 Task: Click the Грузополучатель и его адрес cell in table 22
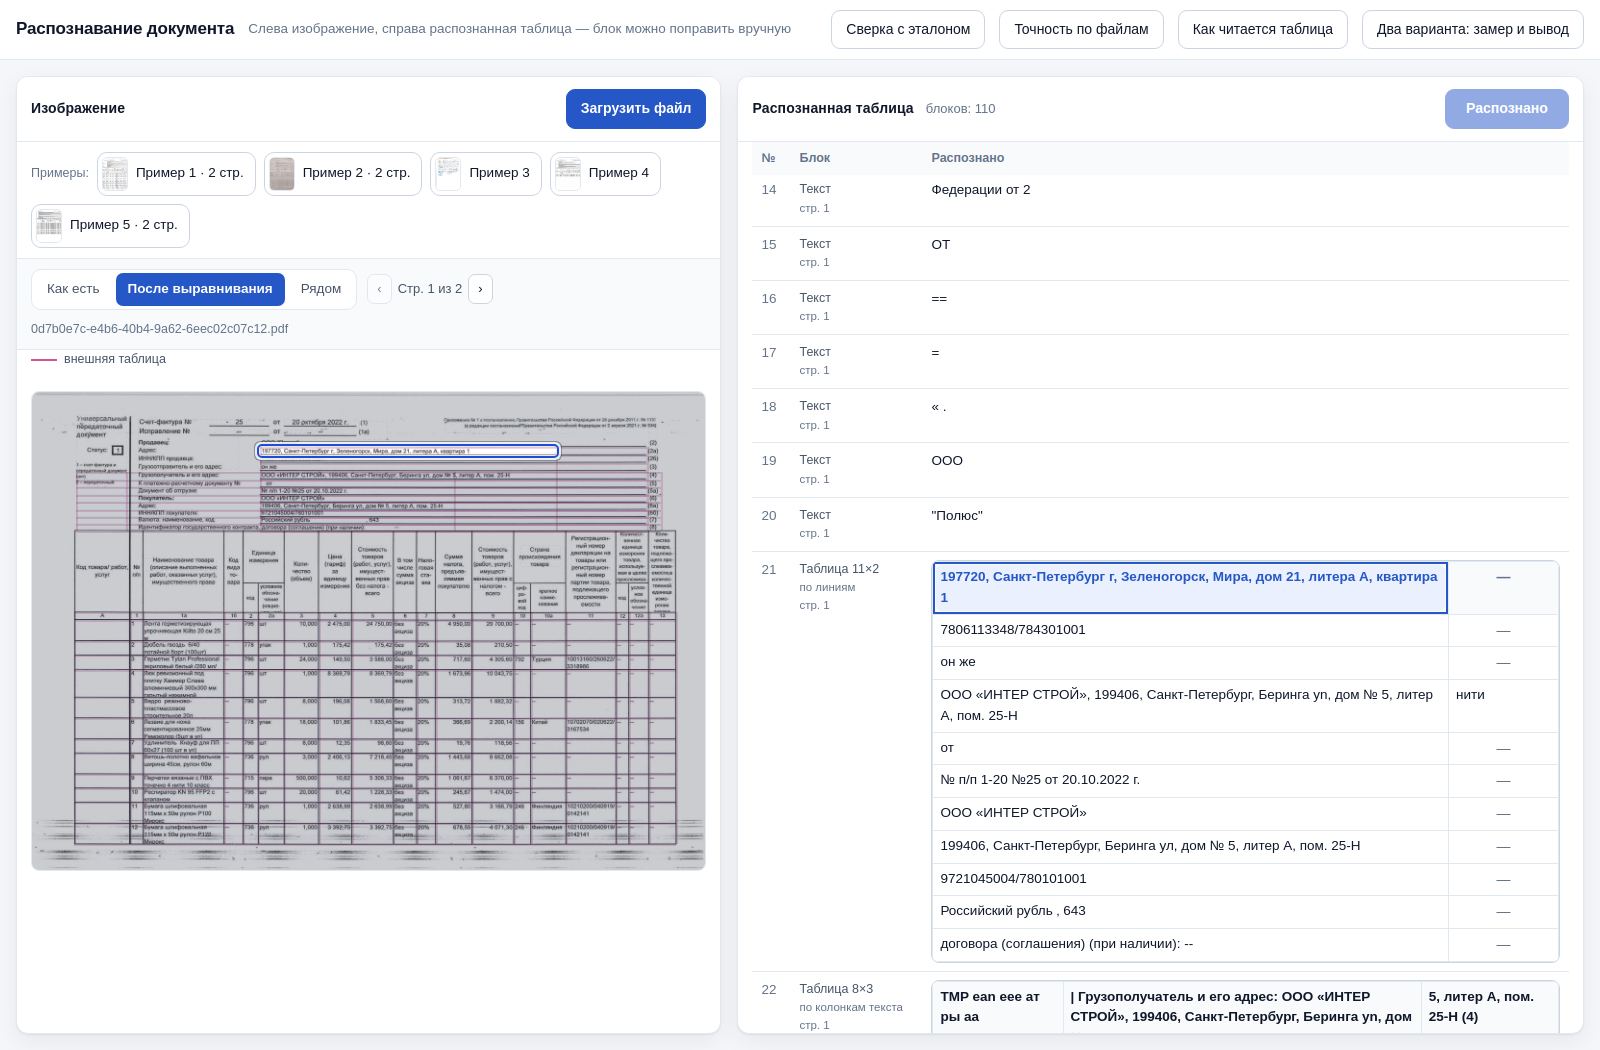click(1242, 1007)
